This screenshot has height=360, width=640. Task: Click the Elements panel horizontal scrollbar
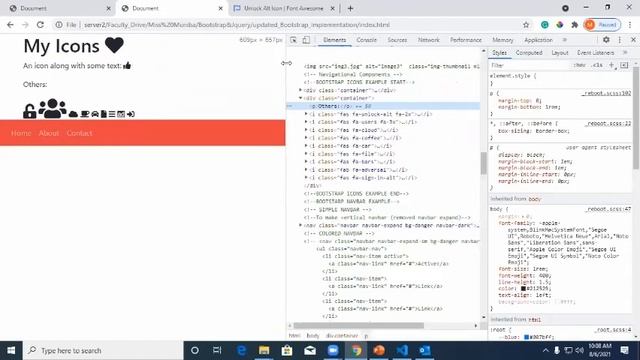358,326
